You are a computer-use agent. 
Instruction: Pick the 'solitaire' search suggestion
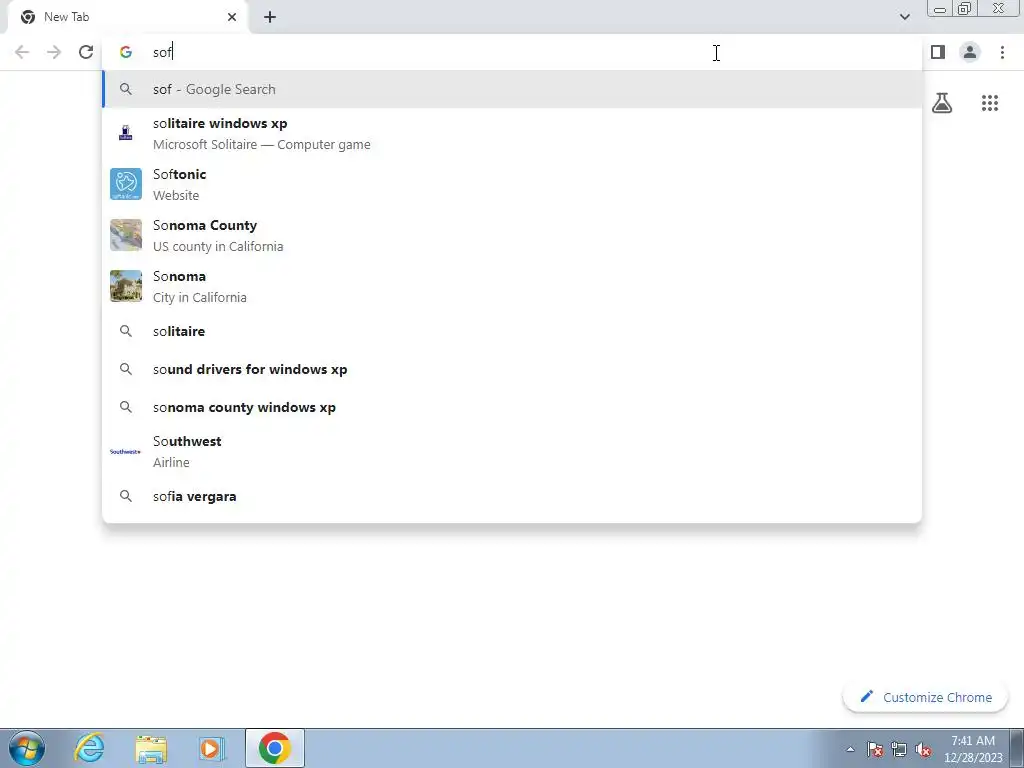512,331
